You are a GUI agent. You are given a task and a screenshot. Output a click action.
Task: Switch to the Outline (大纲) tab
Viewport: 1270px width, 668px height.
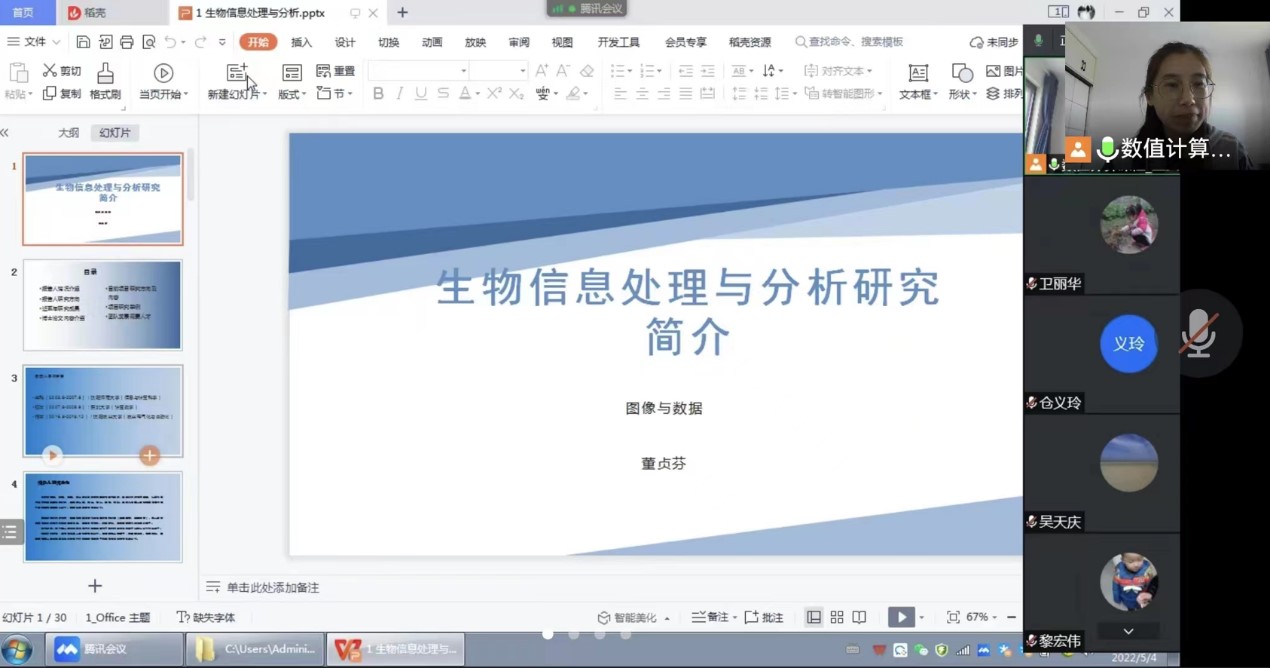pos(68,132)
